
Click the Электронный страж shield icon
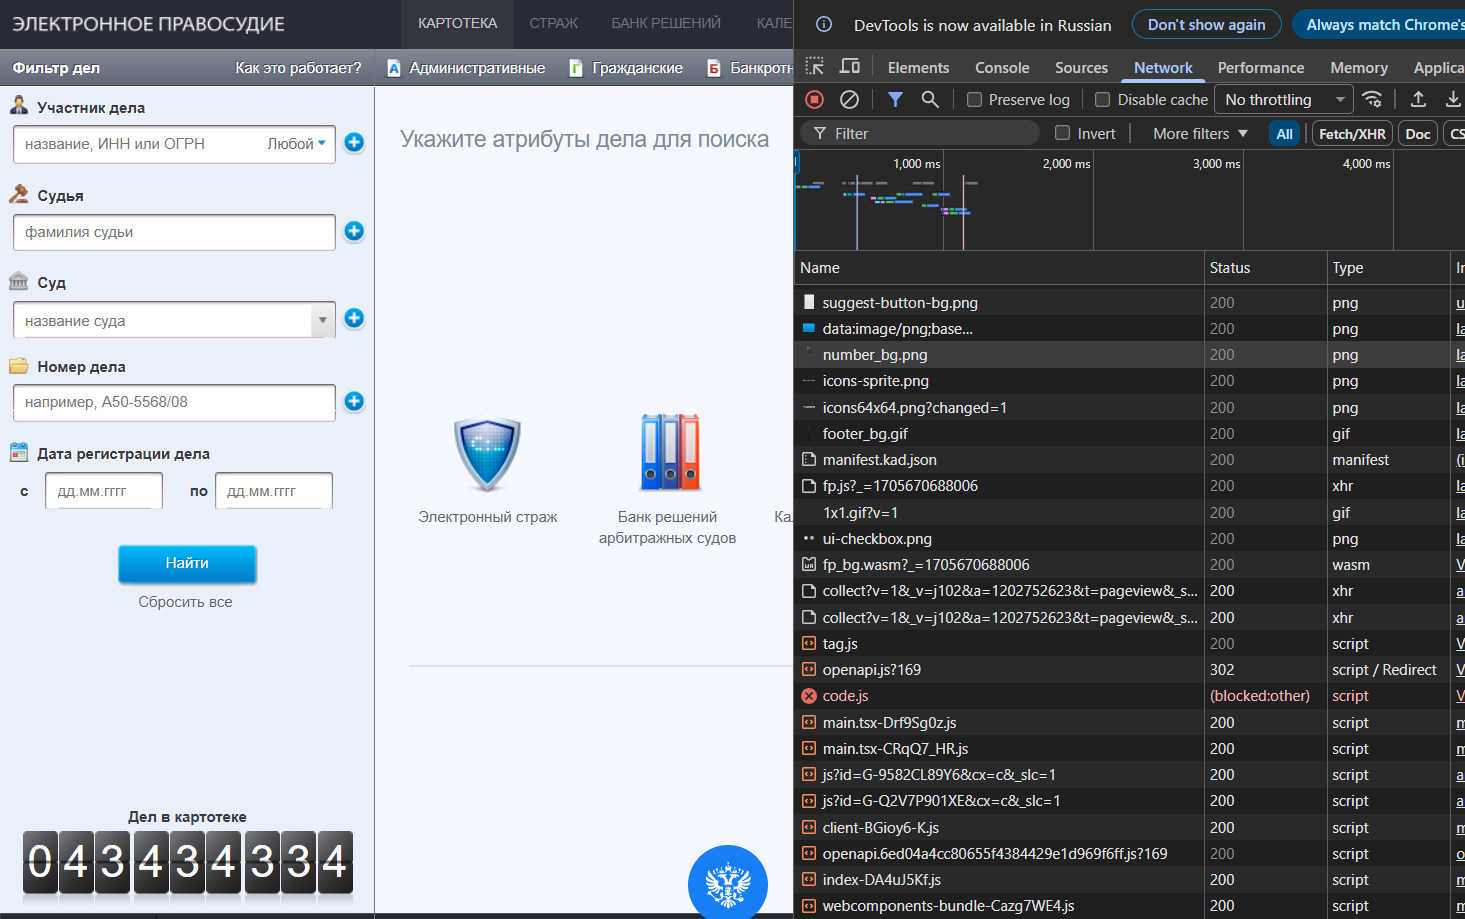[x=487, y=453]
